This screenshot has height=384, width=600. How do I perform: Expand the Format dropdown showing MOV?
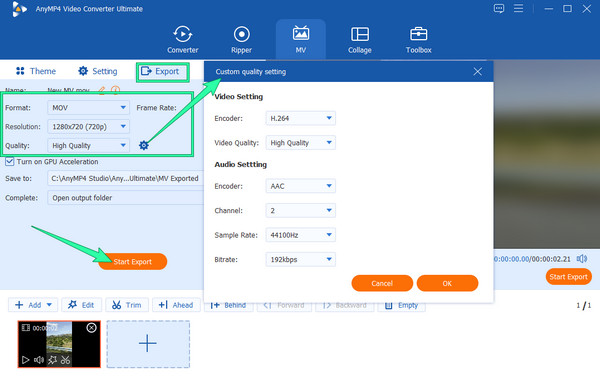[88, 108]
